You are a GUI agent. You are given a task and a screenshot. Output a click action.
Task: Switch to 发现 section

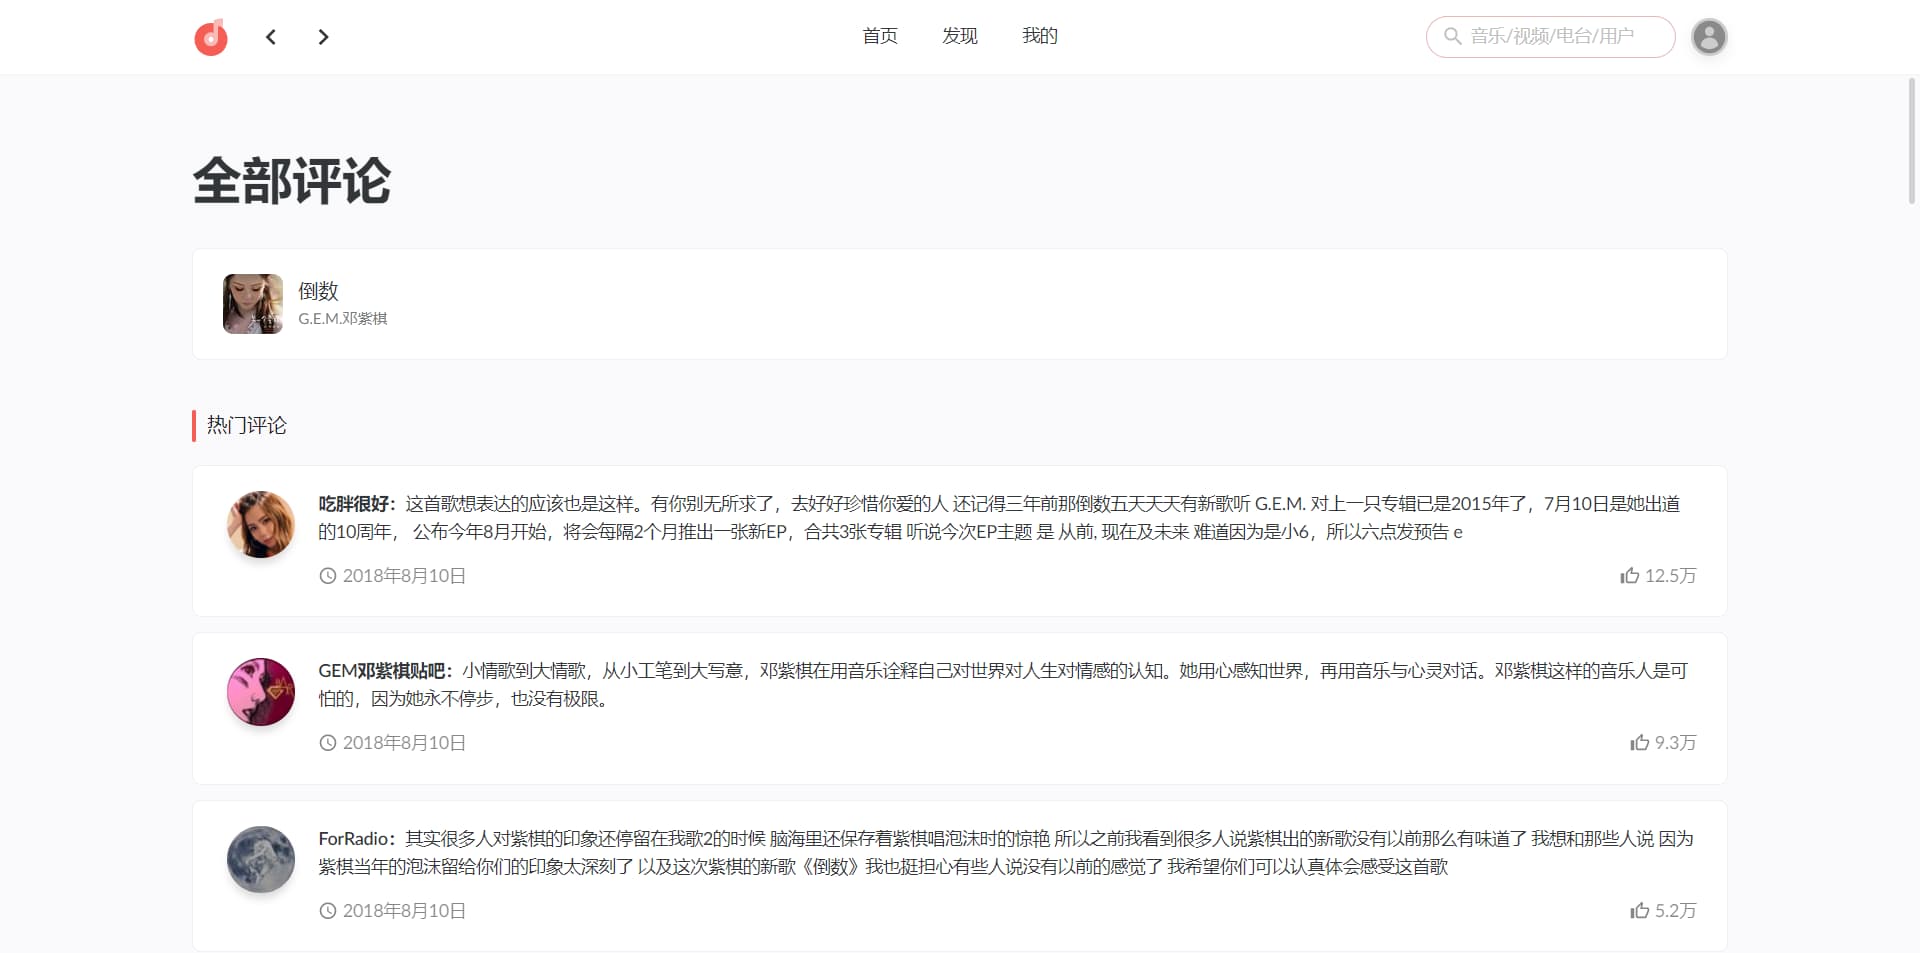coord(959,36)
